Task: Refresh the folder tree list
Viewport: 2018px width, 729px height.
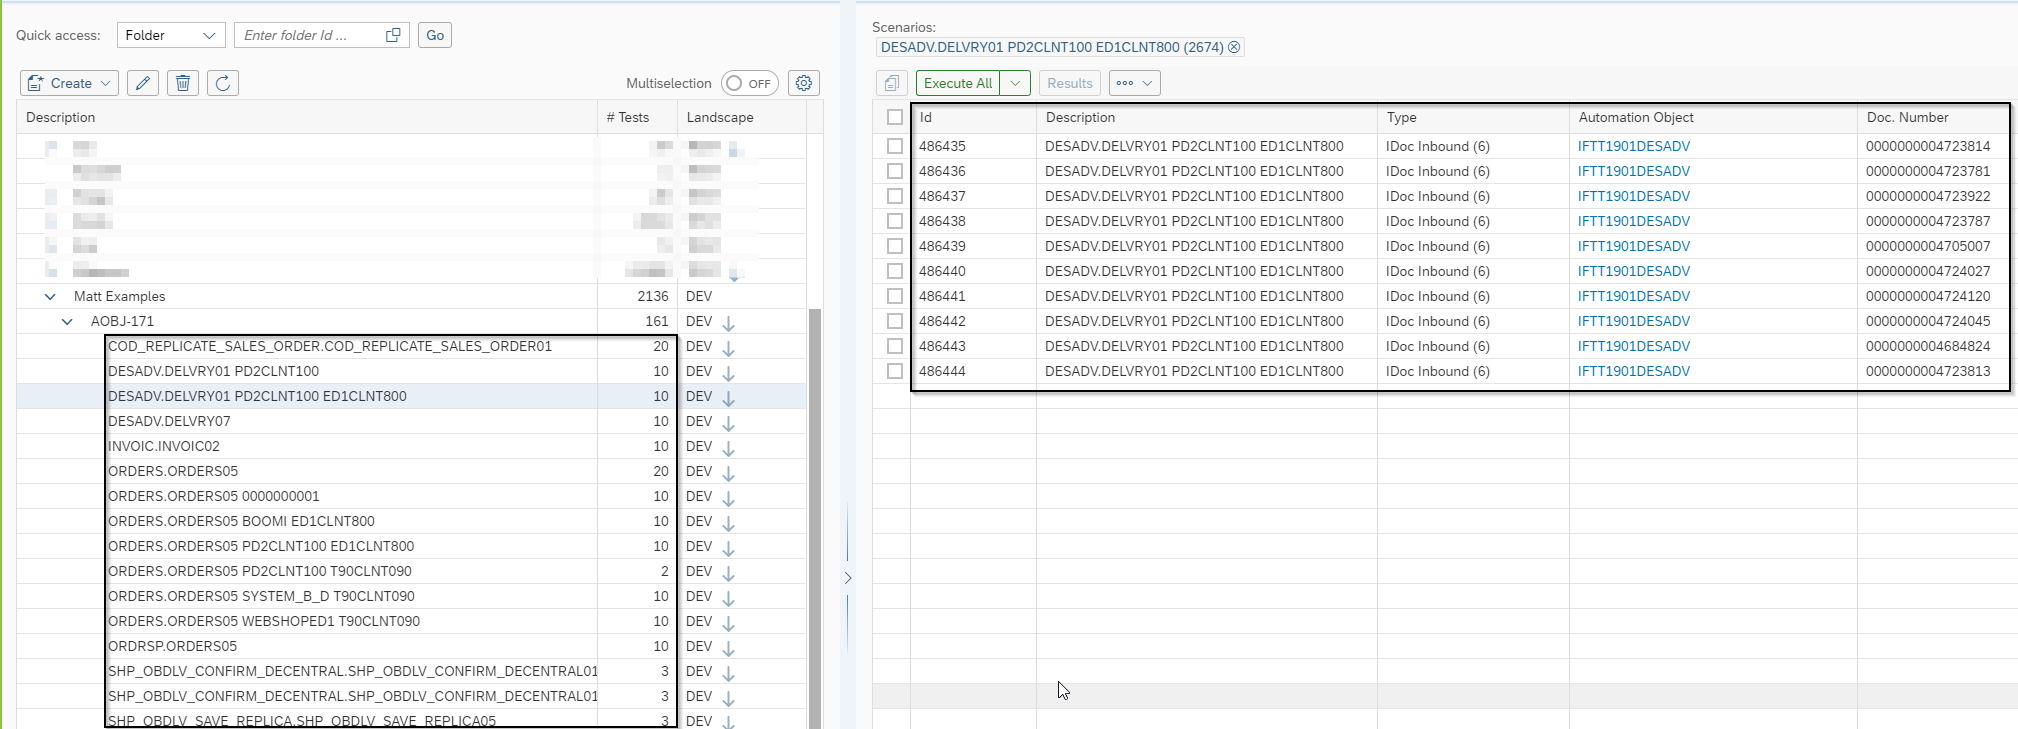Action: pyautogui.click(x=223, y=83)
